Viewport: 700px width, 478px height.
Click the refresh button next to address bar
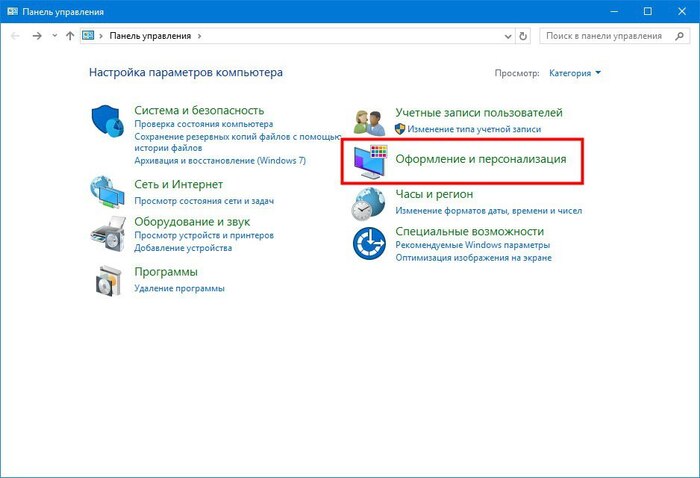click(x=523, y=36)
